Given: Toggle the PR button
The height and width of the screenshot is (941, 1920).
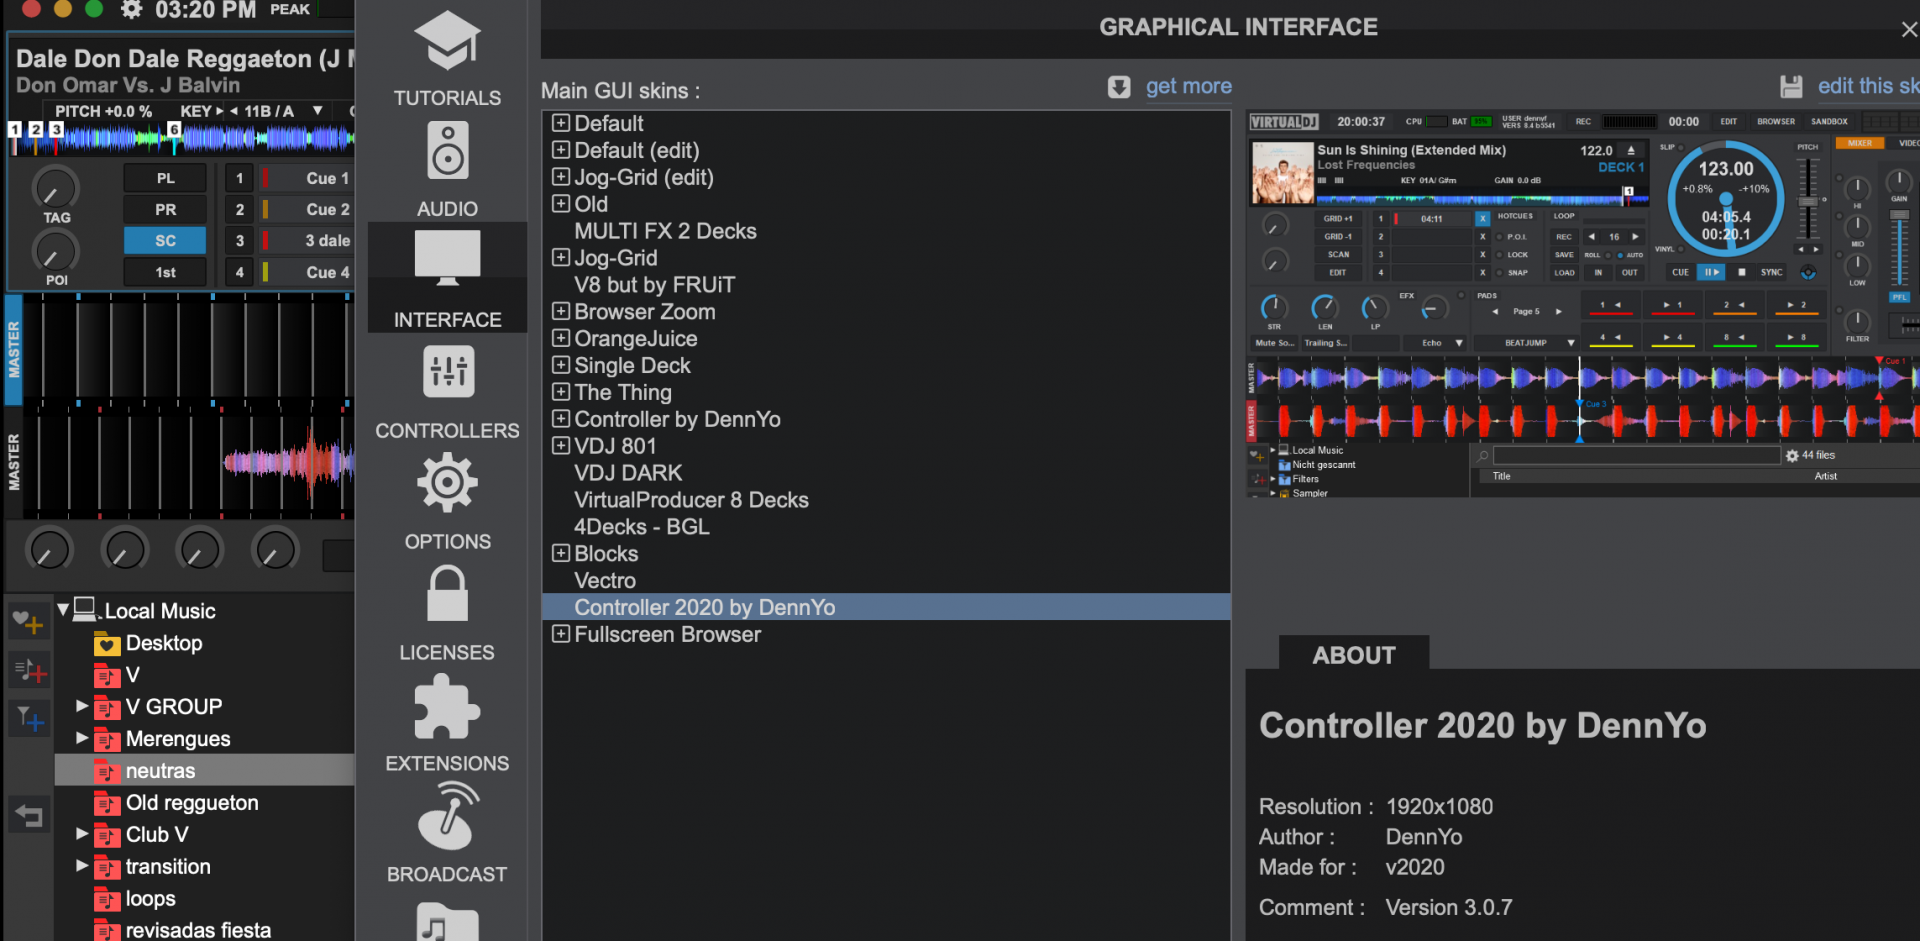Looking at the screenshot, I should 165,209.
